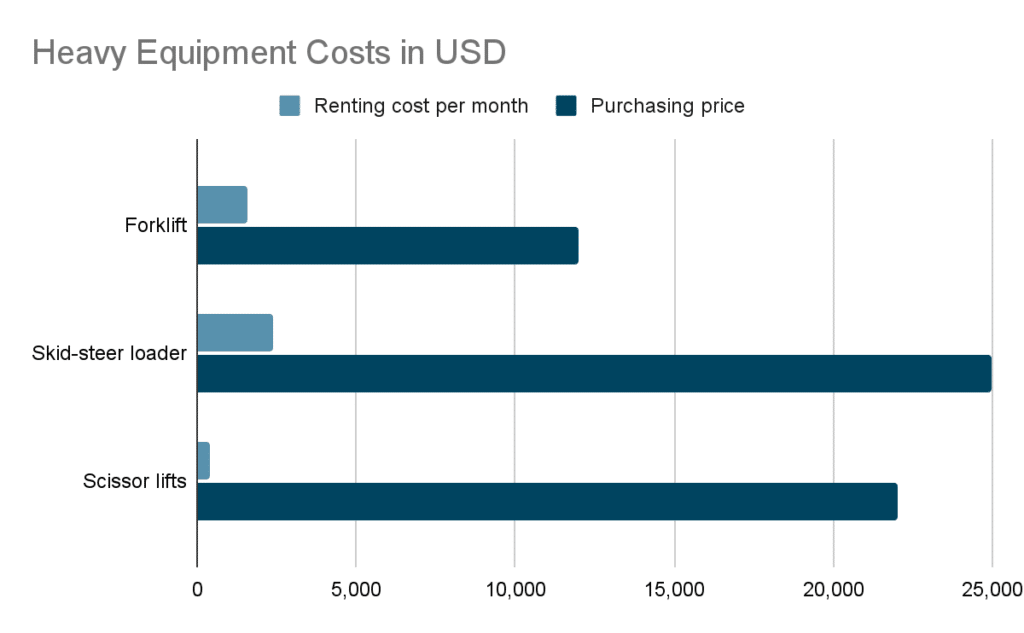Click the 20,000 axis tick label
The width and height of the screenshot is (1024, 633).
[x=833, y=590]
